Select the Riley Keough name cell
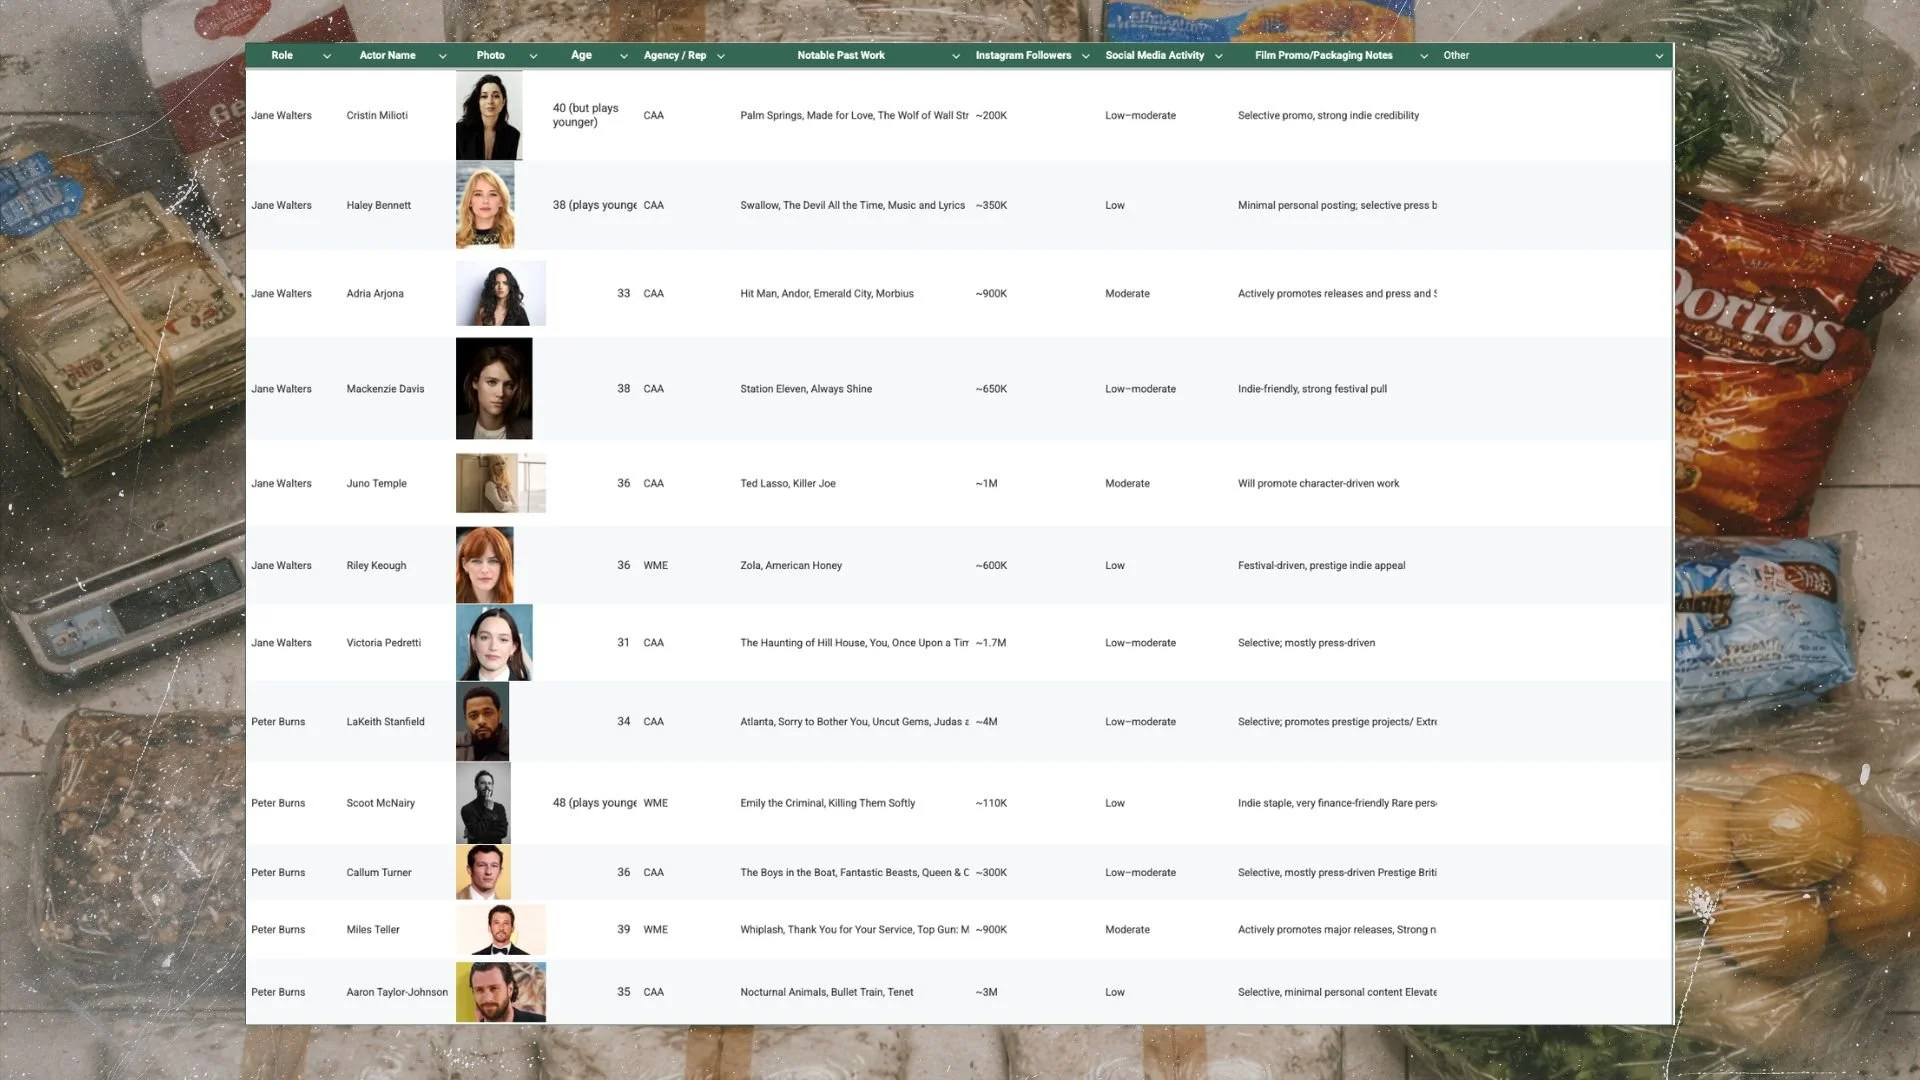This screenshot has width=1920, height=1080. tap(376, 565)
